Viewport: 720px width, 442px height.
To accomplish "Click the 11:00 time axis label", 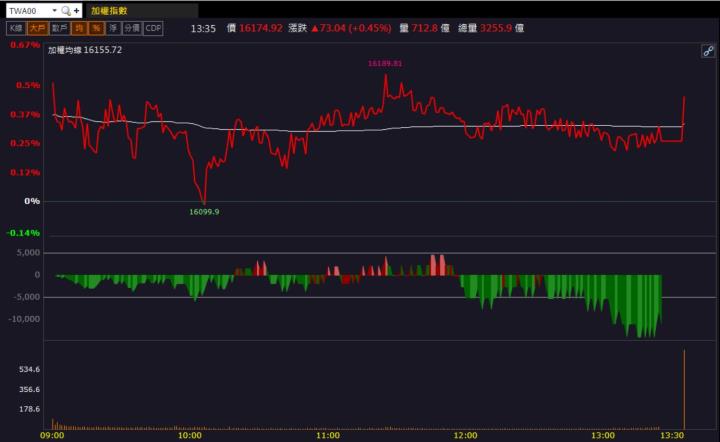I will coord(328,435).
